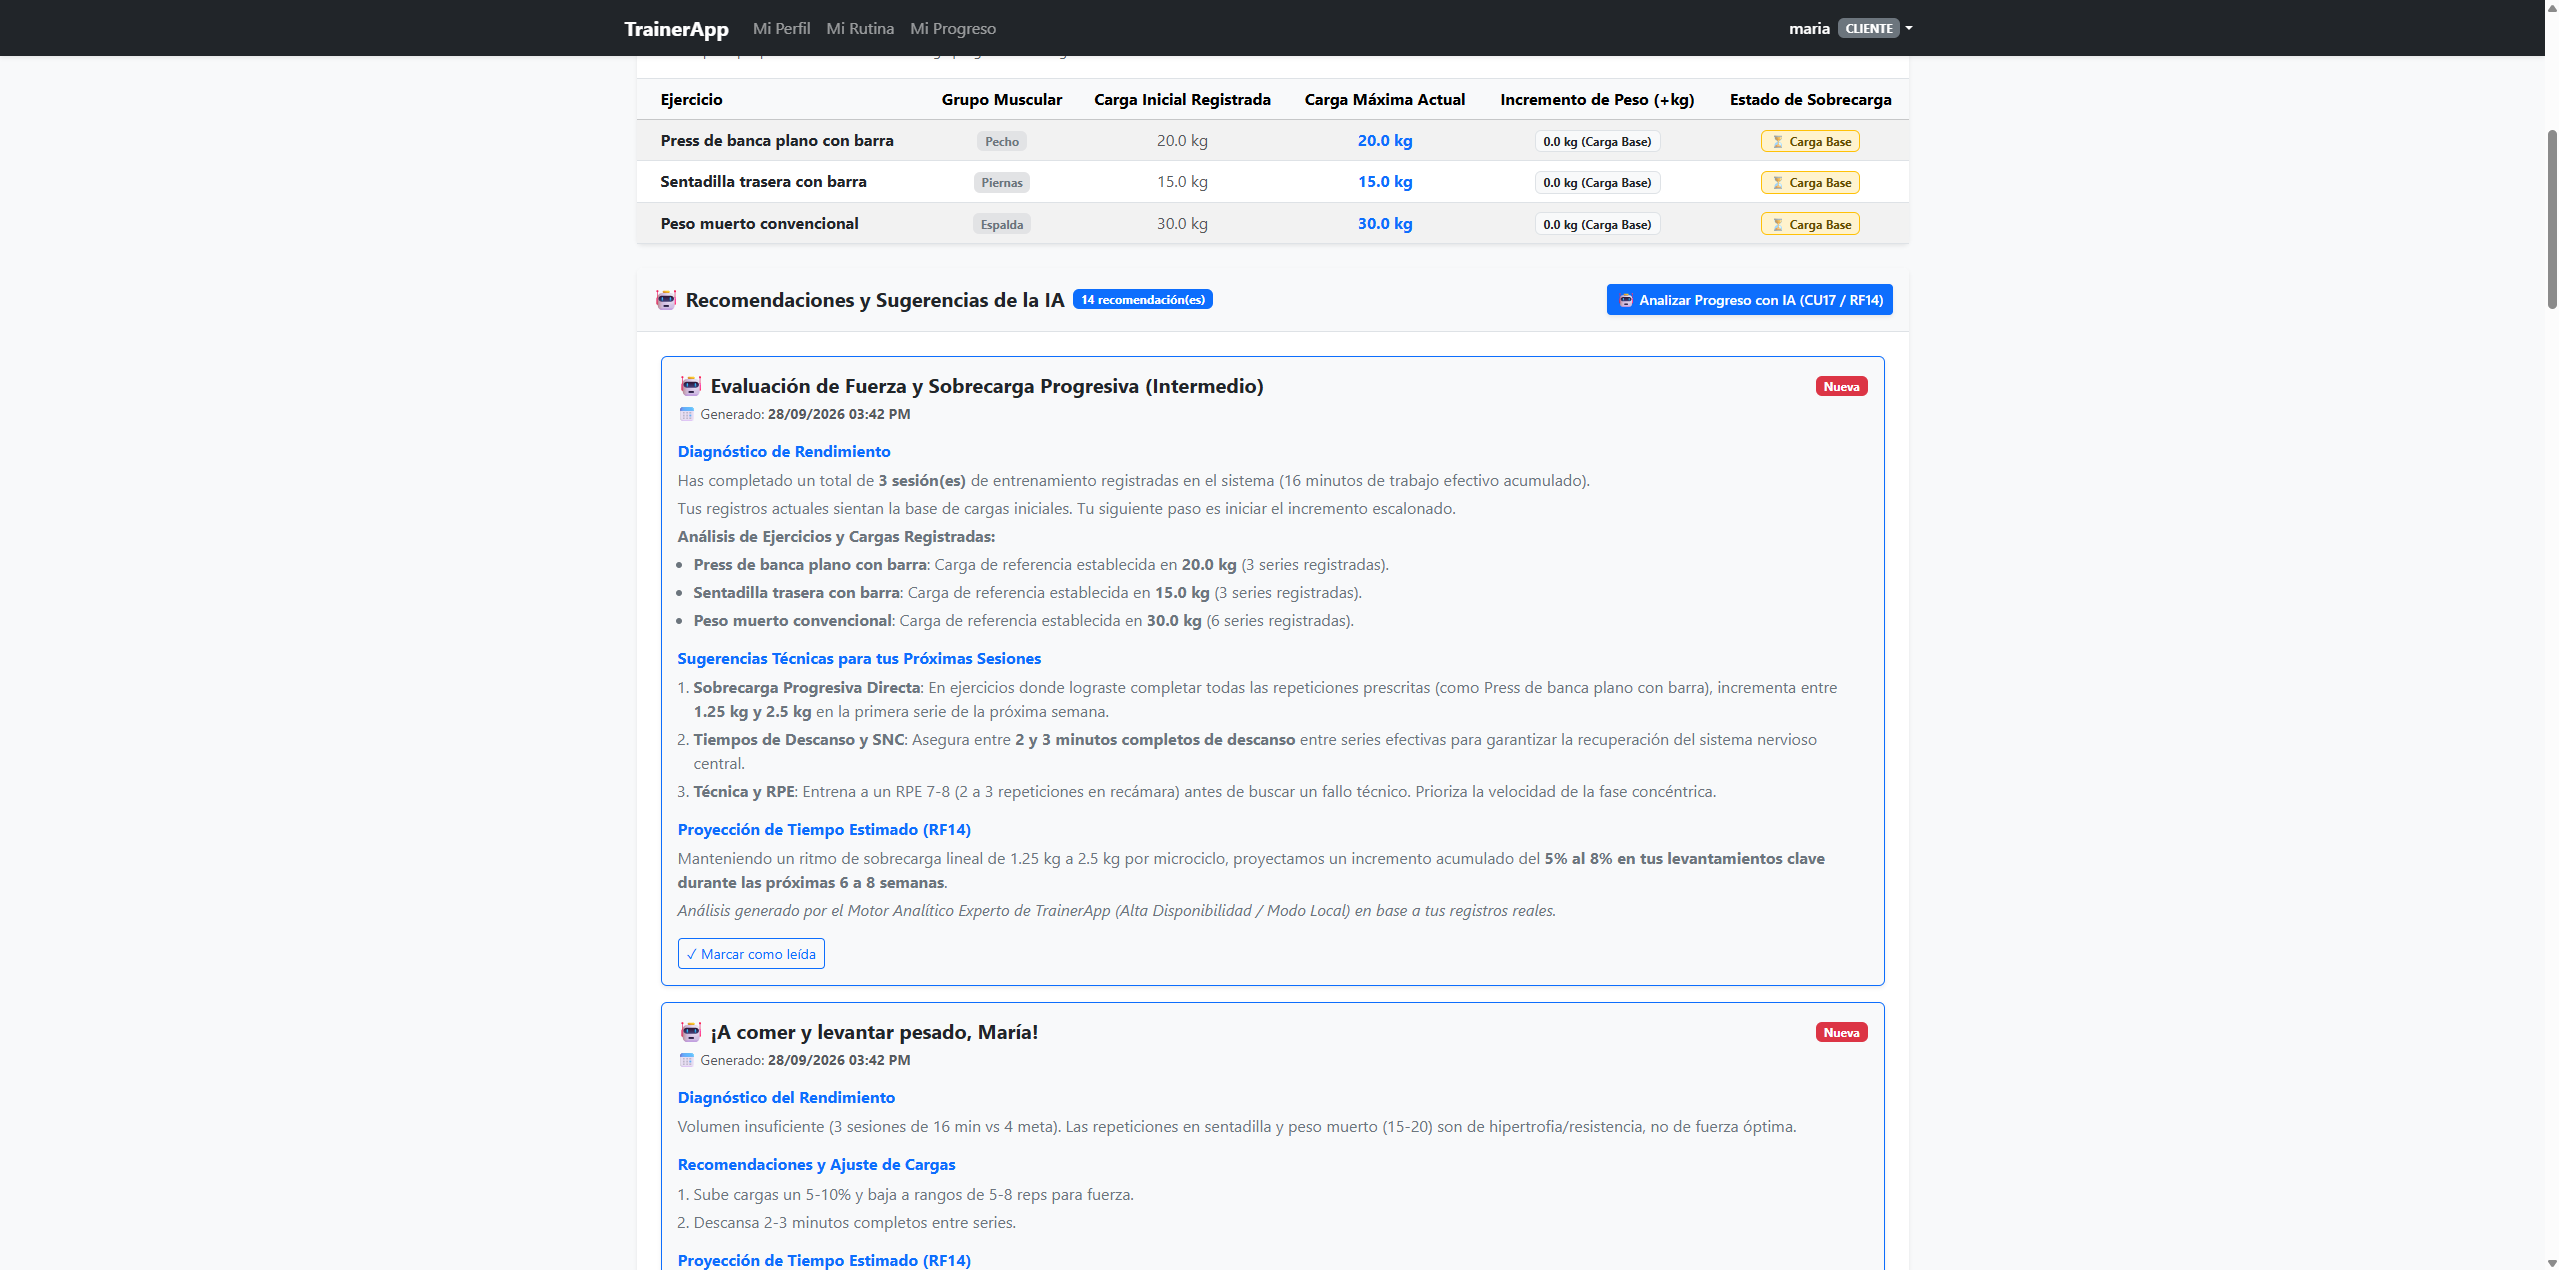Viewport: 2559px width, 1270px height.
Task: Click Estado de Sobrecarga column header
Action: [1810, 99]
